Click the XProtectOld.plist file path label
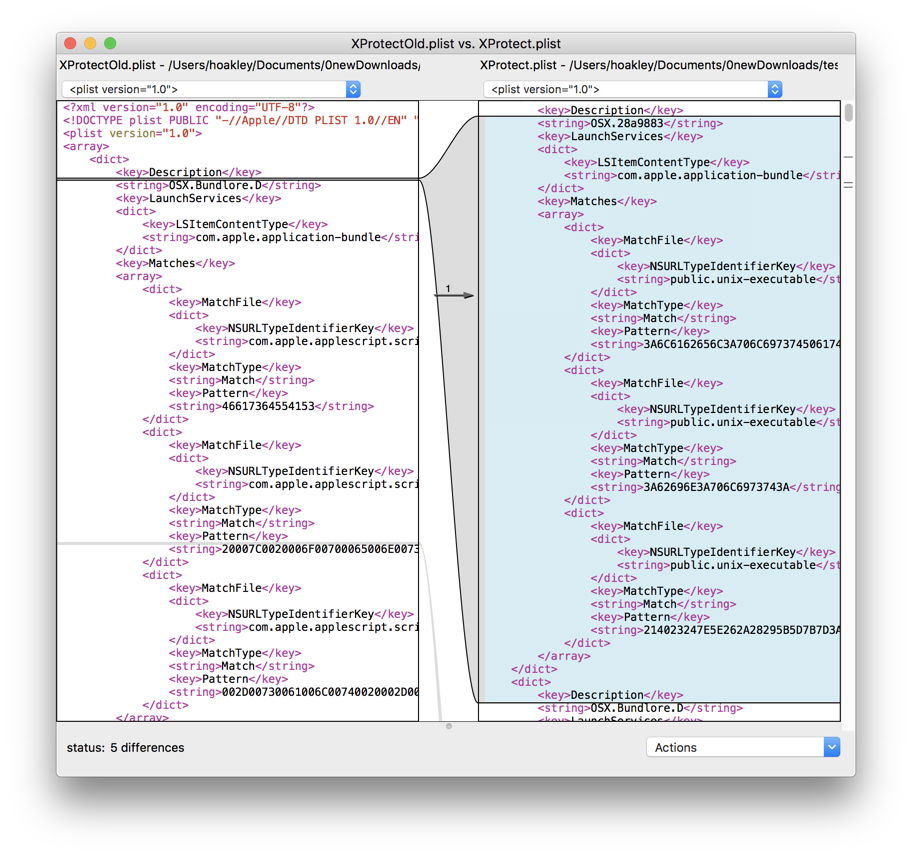This screenshot has width=912, height=857. point(240,65)
